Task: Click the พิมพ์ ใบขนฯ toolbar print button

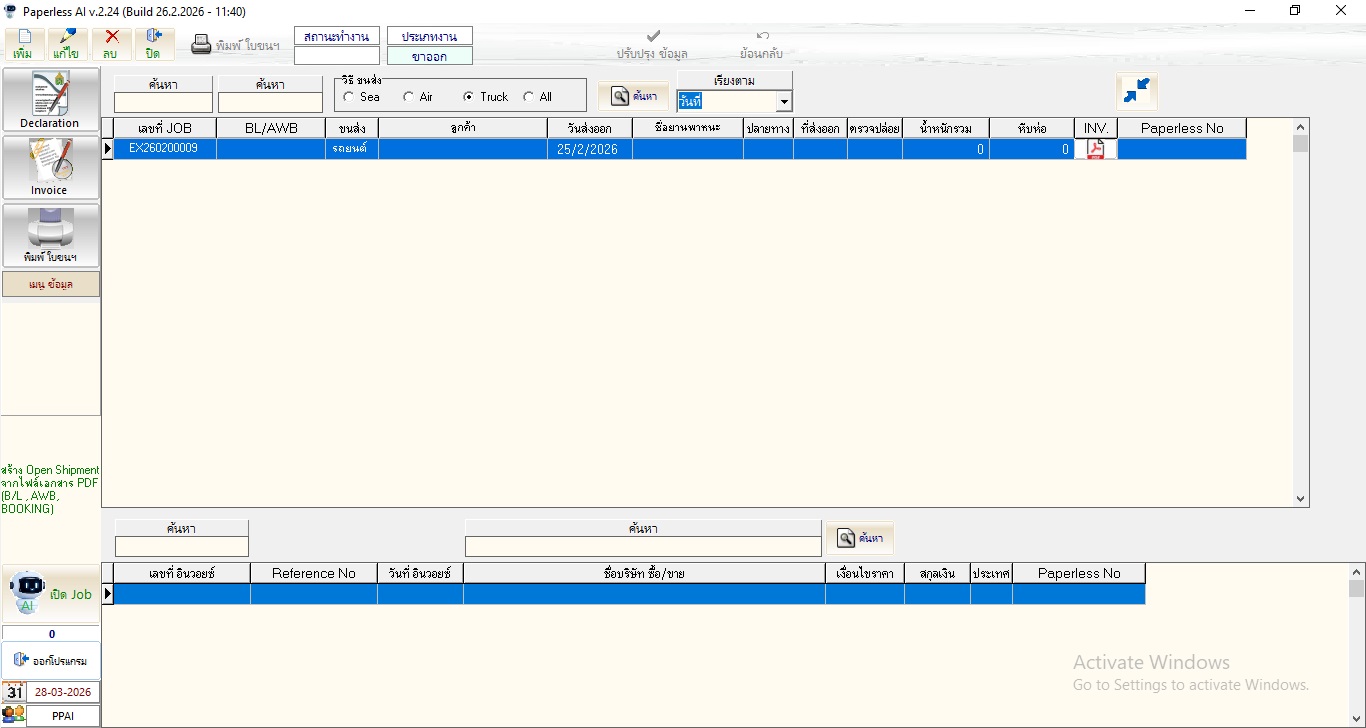Action: (236, 45)
